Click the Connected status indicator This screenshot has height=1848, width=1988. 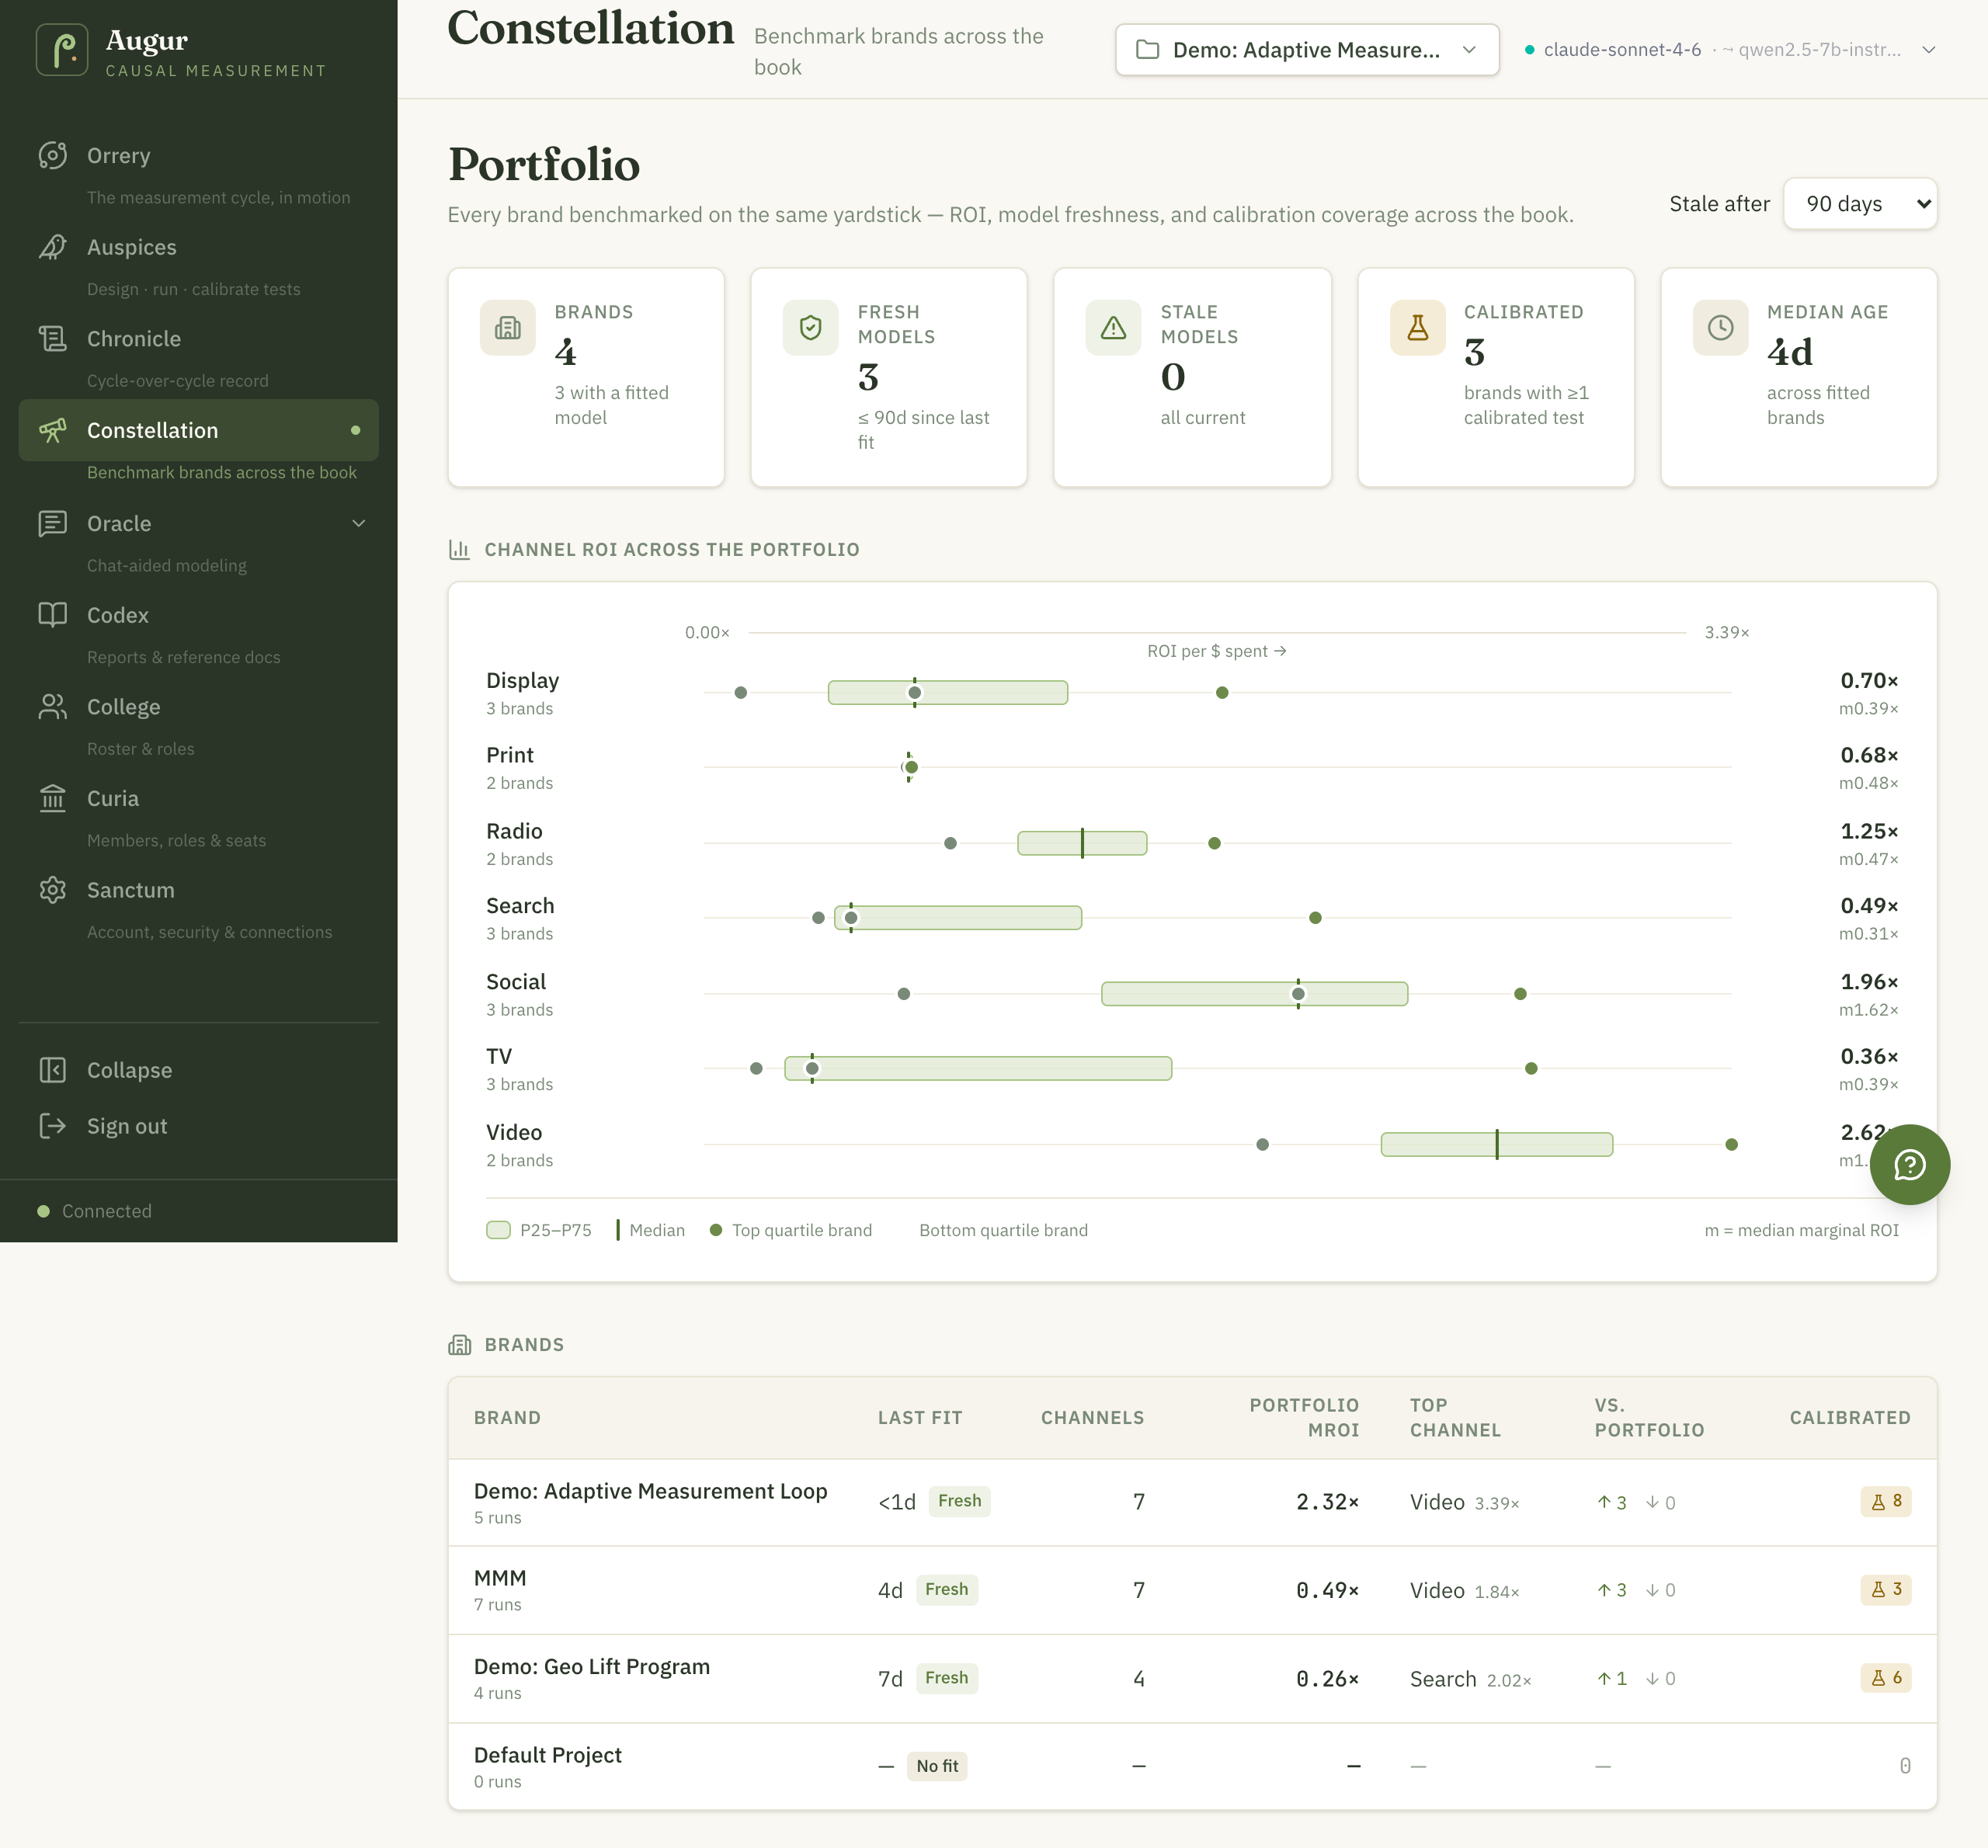point(95,1211)
